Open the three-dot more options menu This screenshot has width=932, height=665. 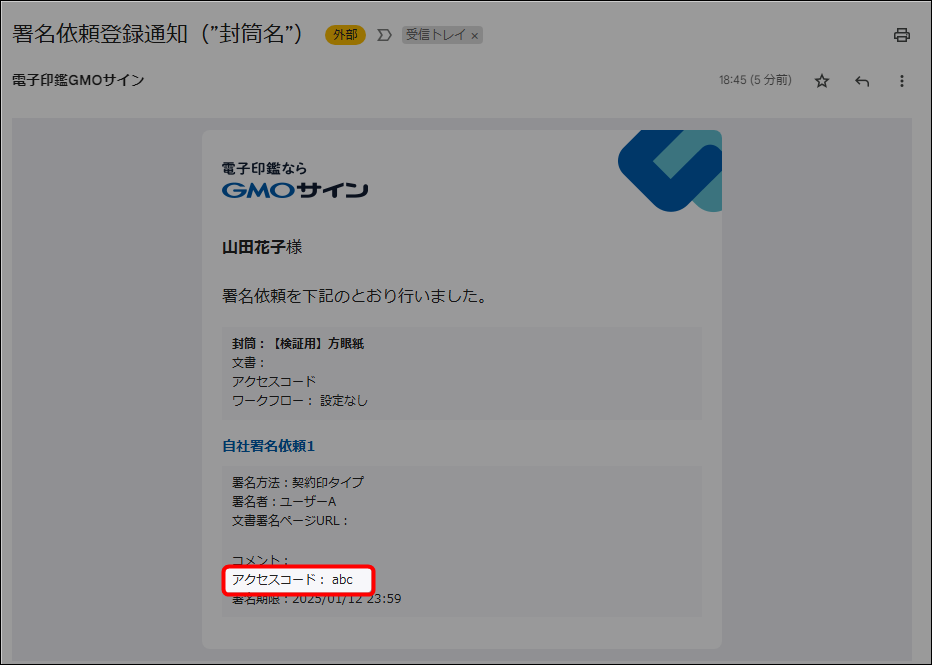pos(901,81)
